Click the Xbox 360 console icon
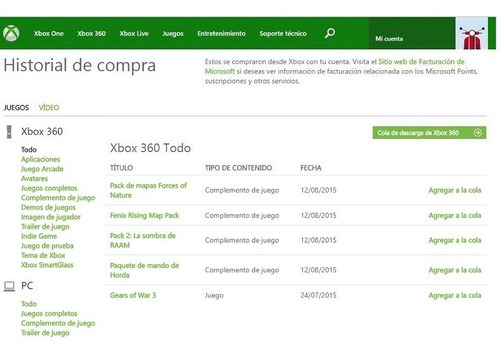 9,132
